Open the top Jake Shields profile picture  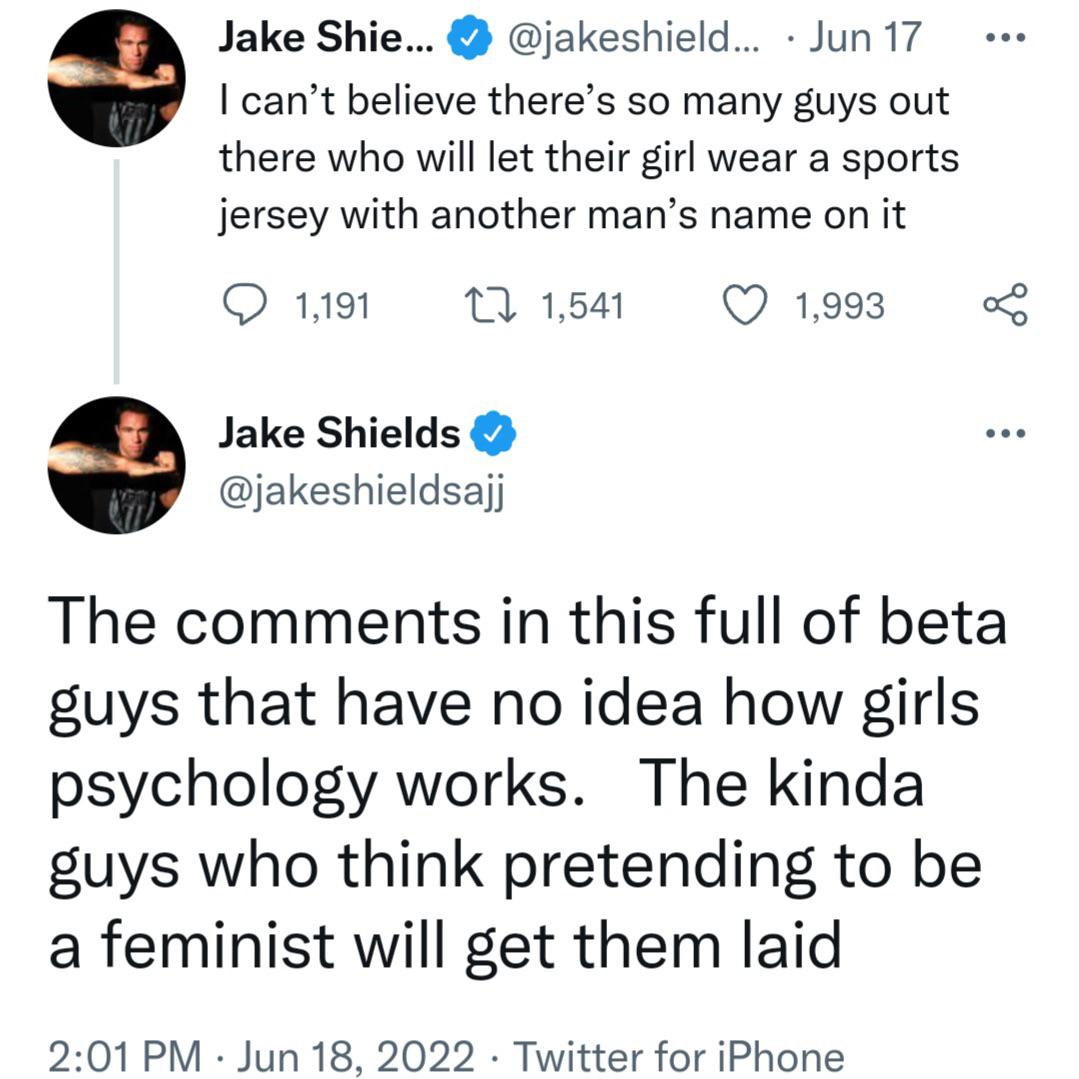pyautogui.click(x=116, y=78)
